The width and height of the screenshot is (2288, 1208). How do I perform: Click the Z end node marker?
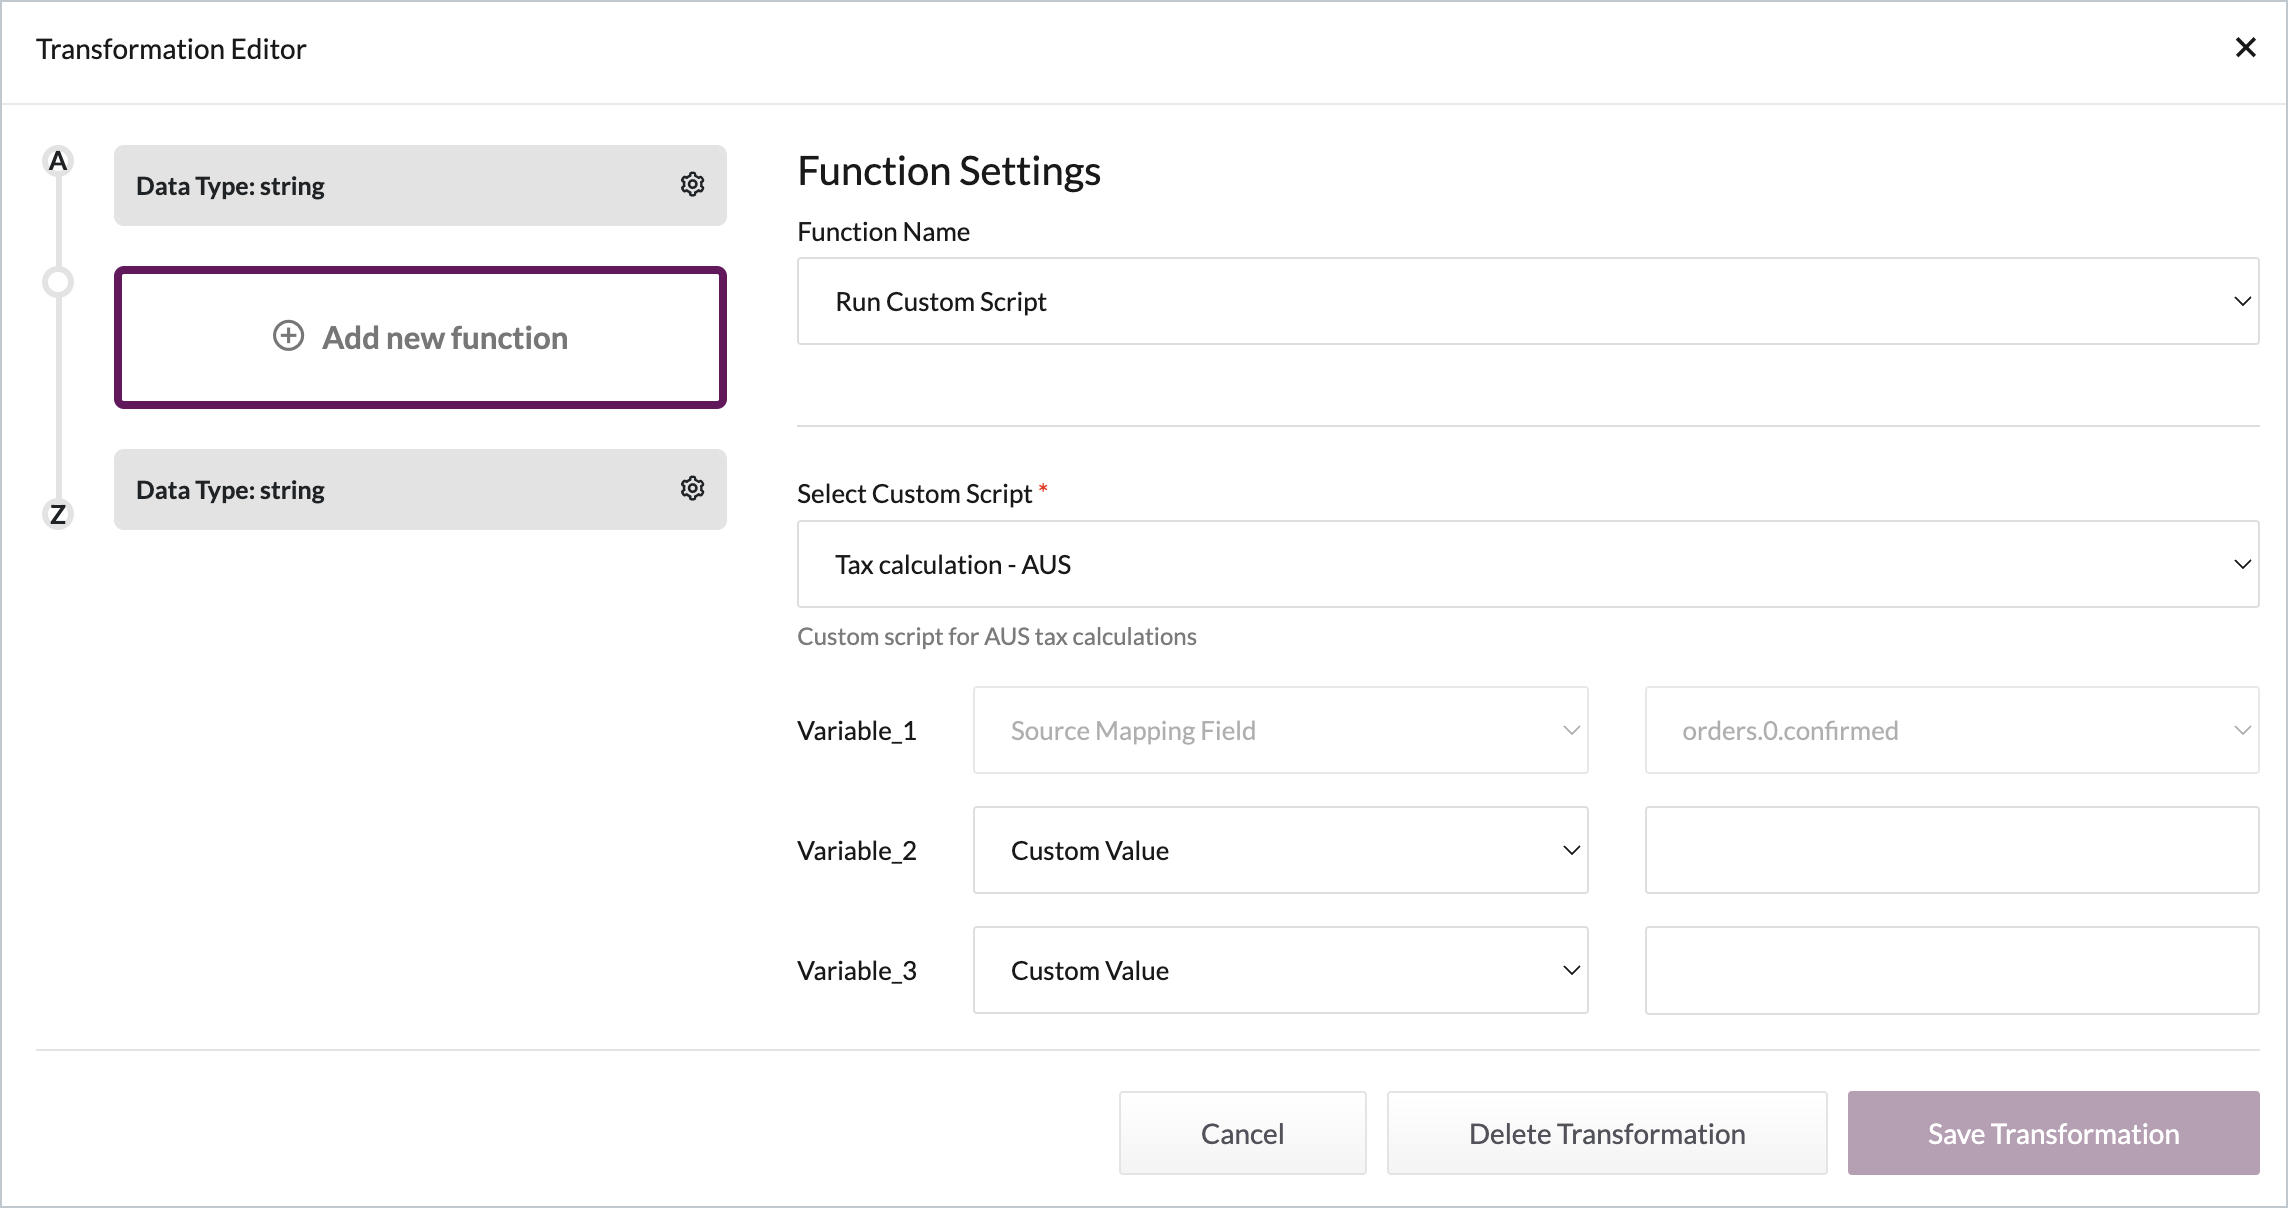[x=58, y=514]
